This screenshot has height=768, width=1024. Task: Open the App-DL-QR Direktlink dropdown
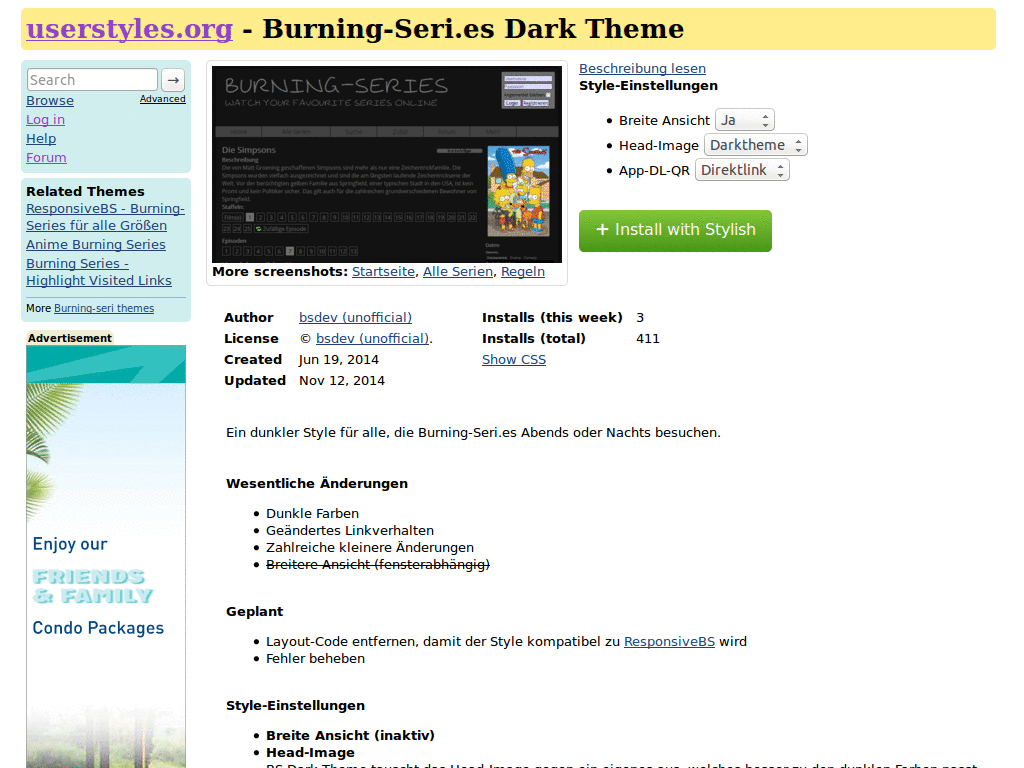click(x=742, y=170)
